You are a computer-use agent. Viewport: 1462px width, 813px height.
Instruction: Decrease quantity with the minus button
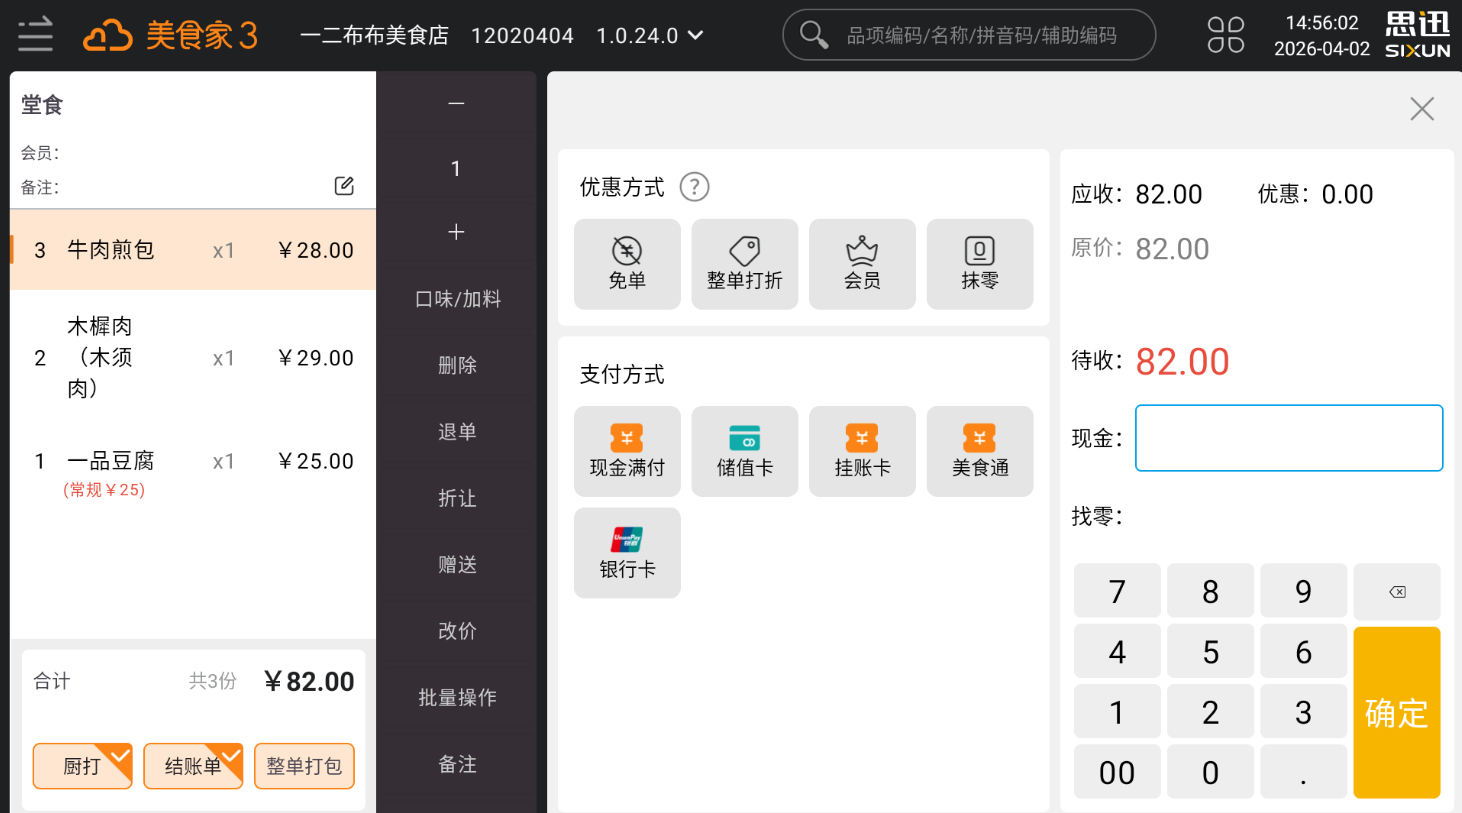pyautogui.click(x=456, y=104)
